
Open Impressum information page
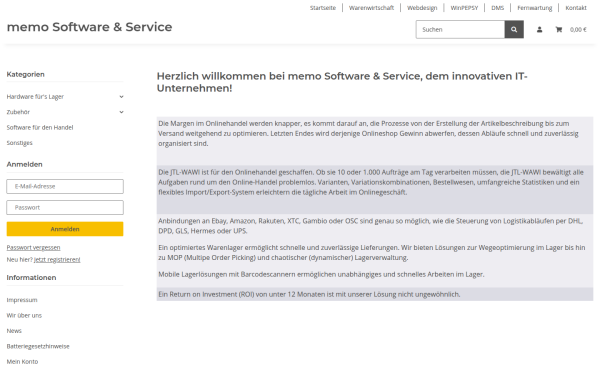coord(22,300)
